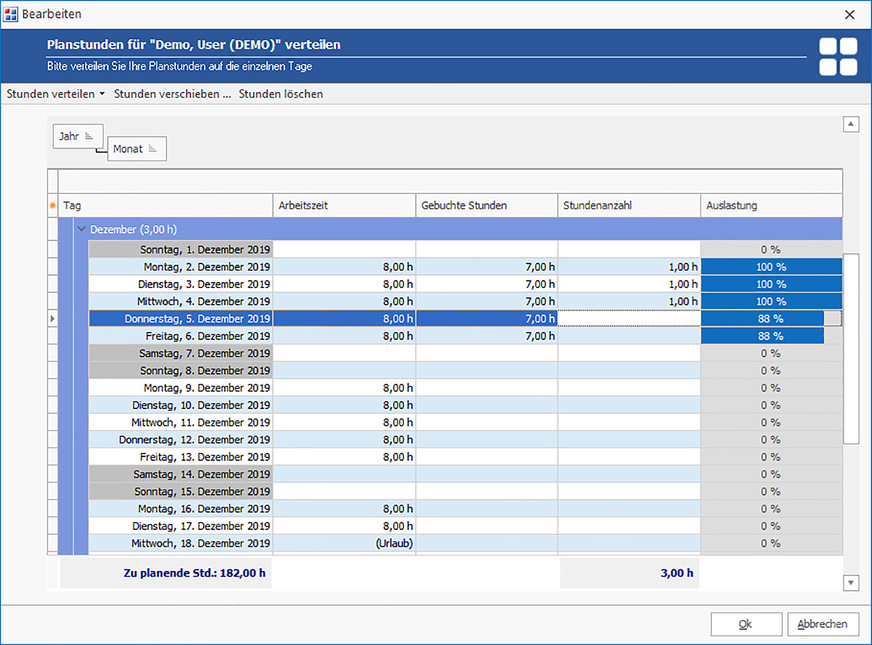Click the sort icon on Jahr chip

(89, 136)
